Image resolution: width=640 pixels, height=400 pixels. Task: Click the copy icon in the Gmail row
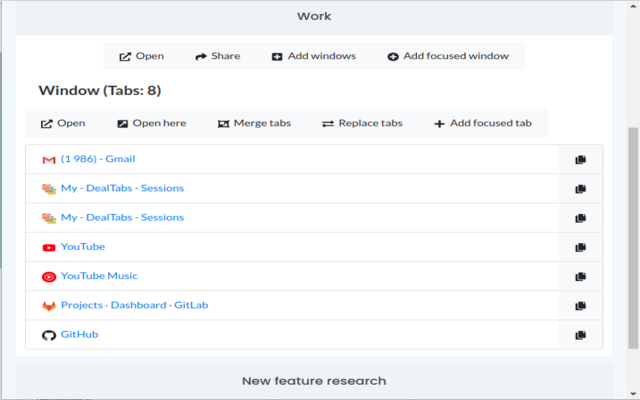coord(580,160)
